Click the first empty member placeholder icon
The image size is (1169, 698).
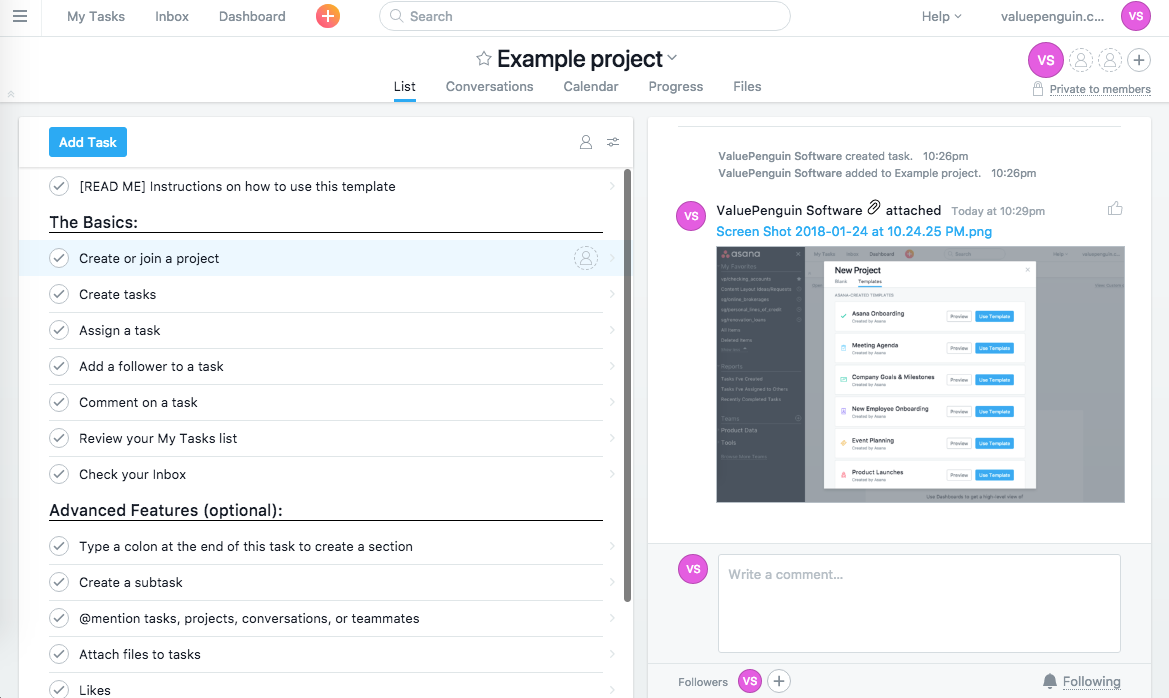coord(1081,60)
